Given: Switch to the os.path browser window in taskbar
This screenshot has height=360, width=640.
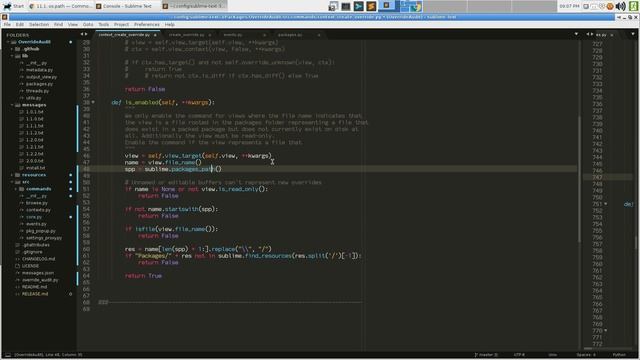Looking at the screenshot, I should (61, 6).
